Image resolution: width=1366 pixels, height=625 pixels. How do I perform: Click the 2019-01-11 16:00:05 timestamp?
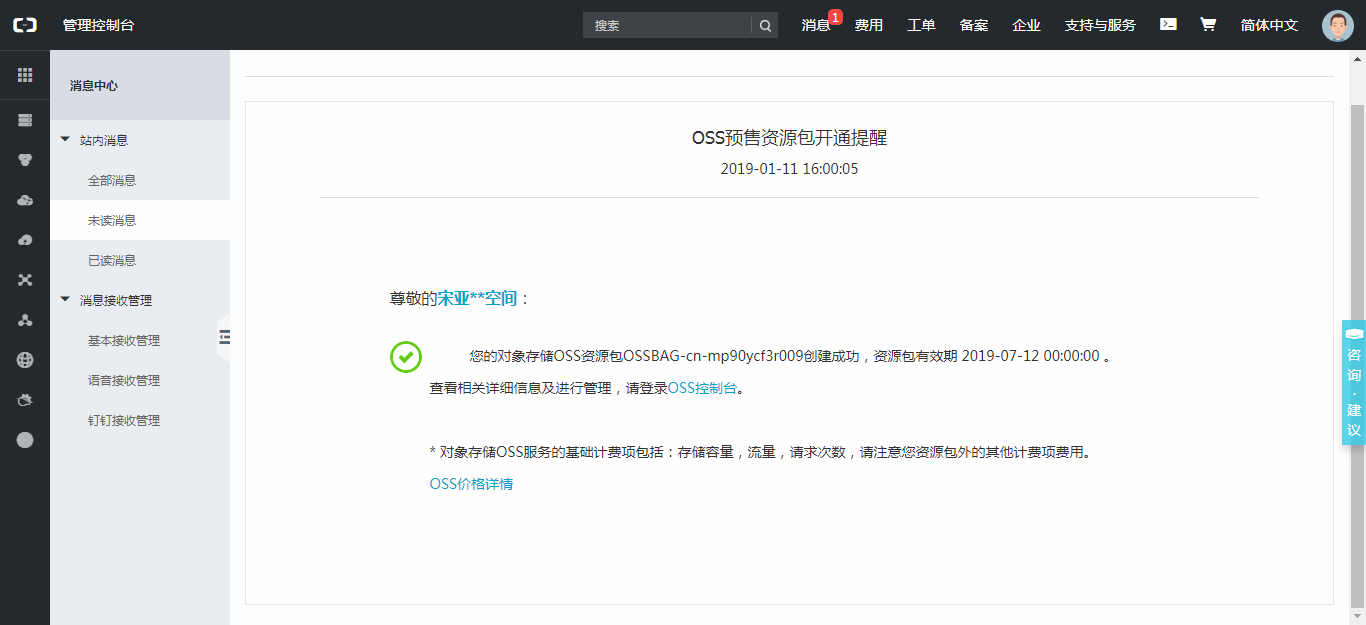(789, 169)
